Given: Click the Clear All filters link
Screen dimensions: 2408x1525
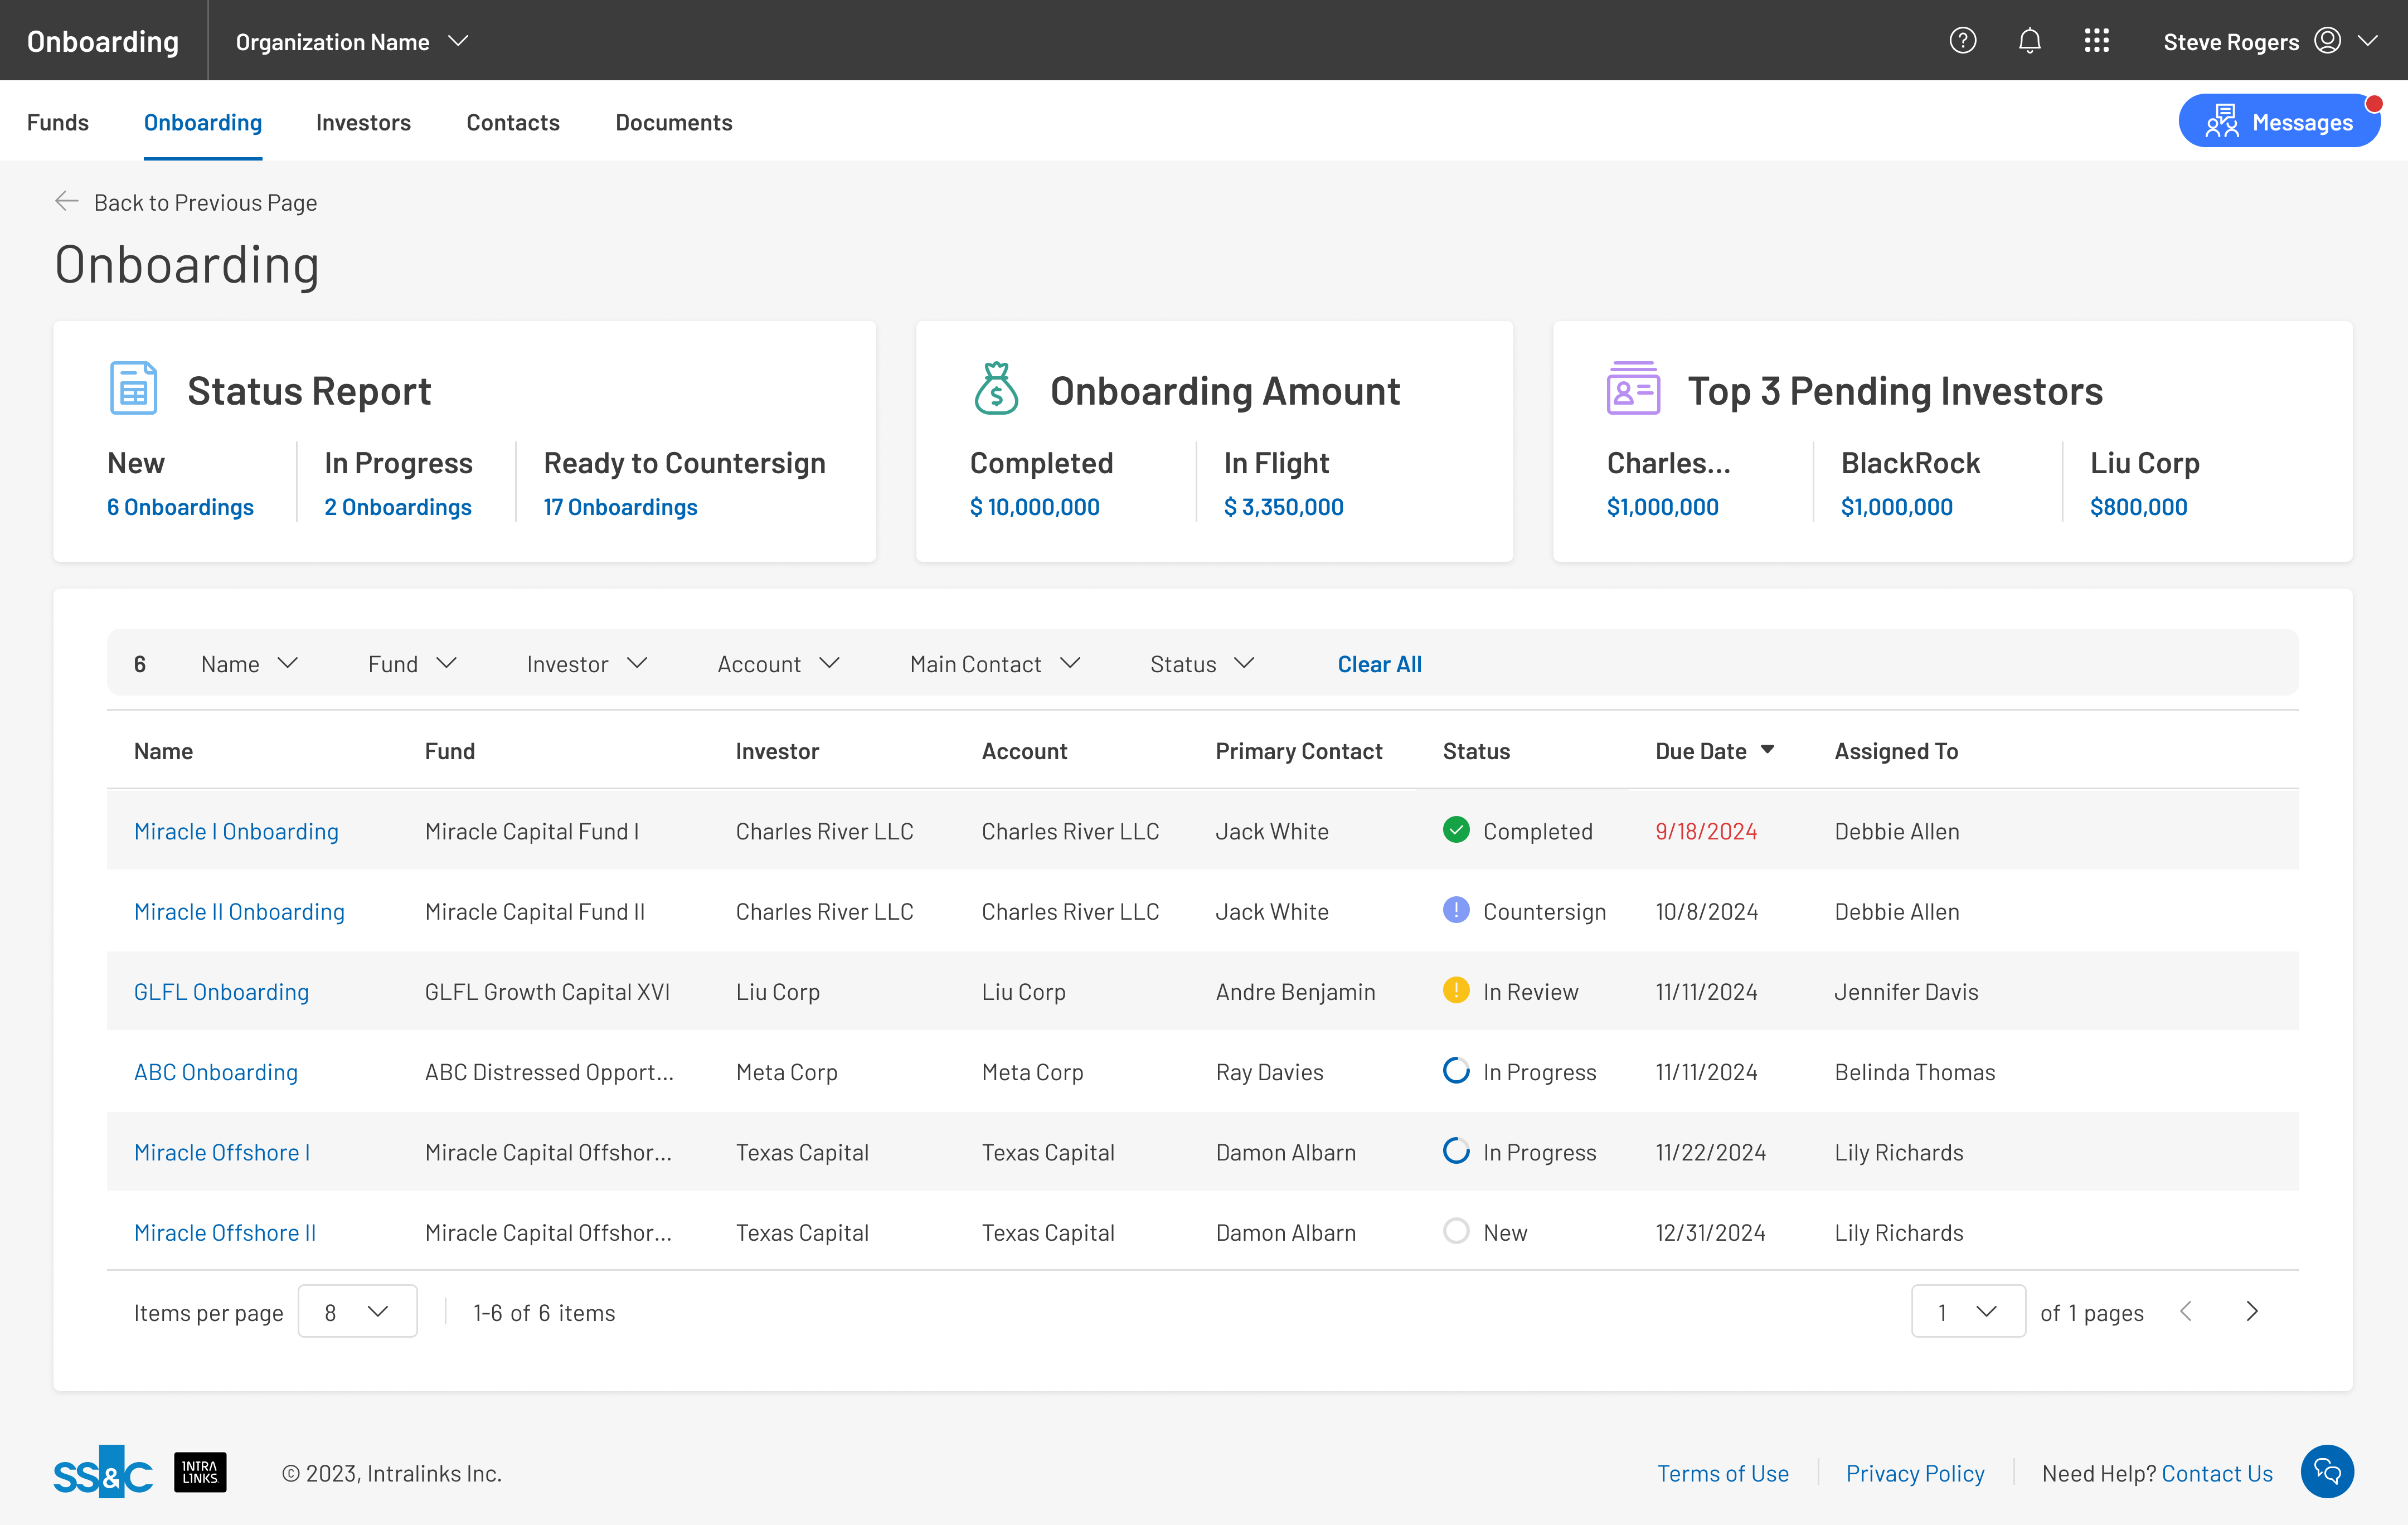Looking at the screenshot, I should [x=1379, y=663].
